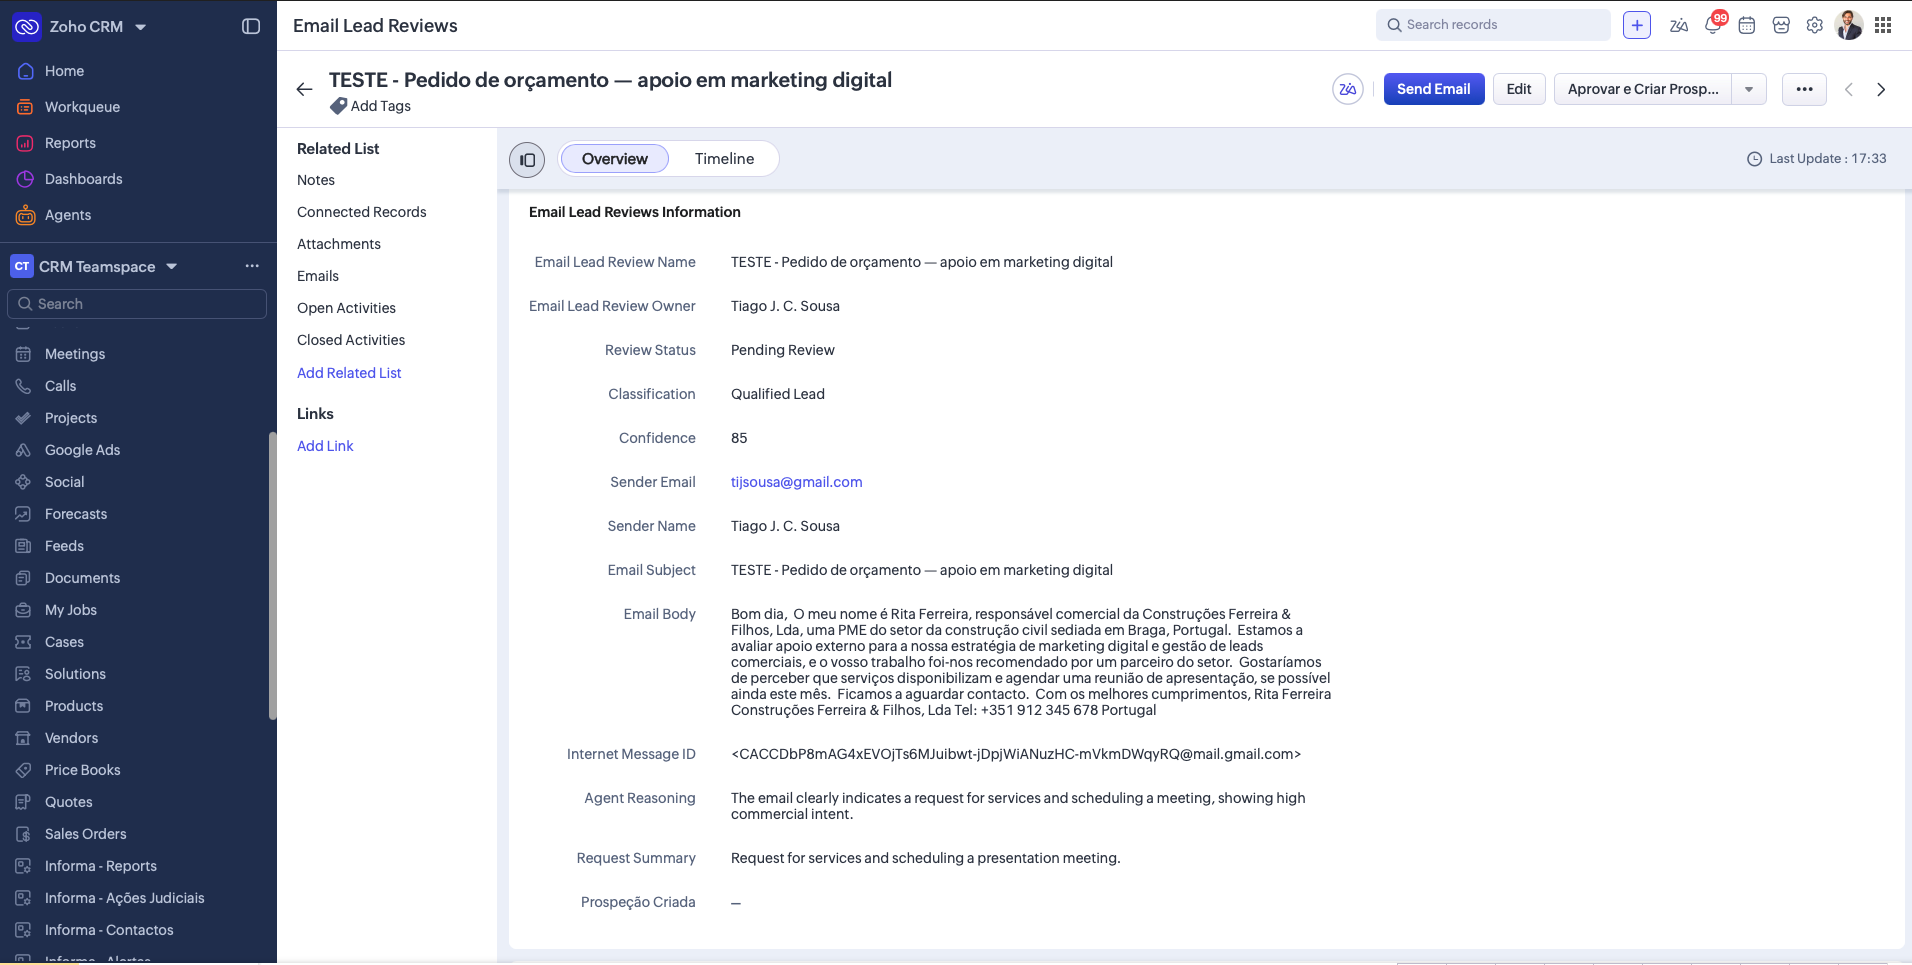Open the more options ellipsis button

point(1804,89)
